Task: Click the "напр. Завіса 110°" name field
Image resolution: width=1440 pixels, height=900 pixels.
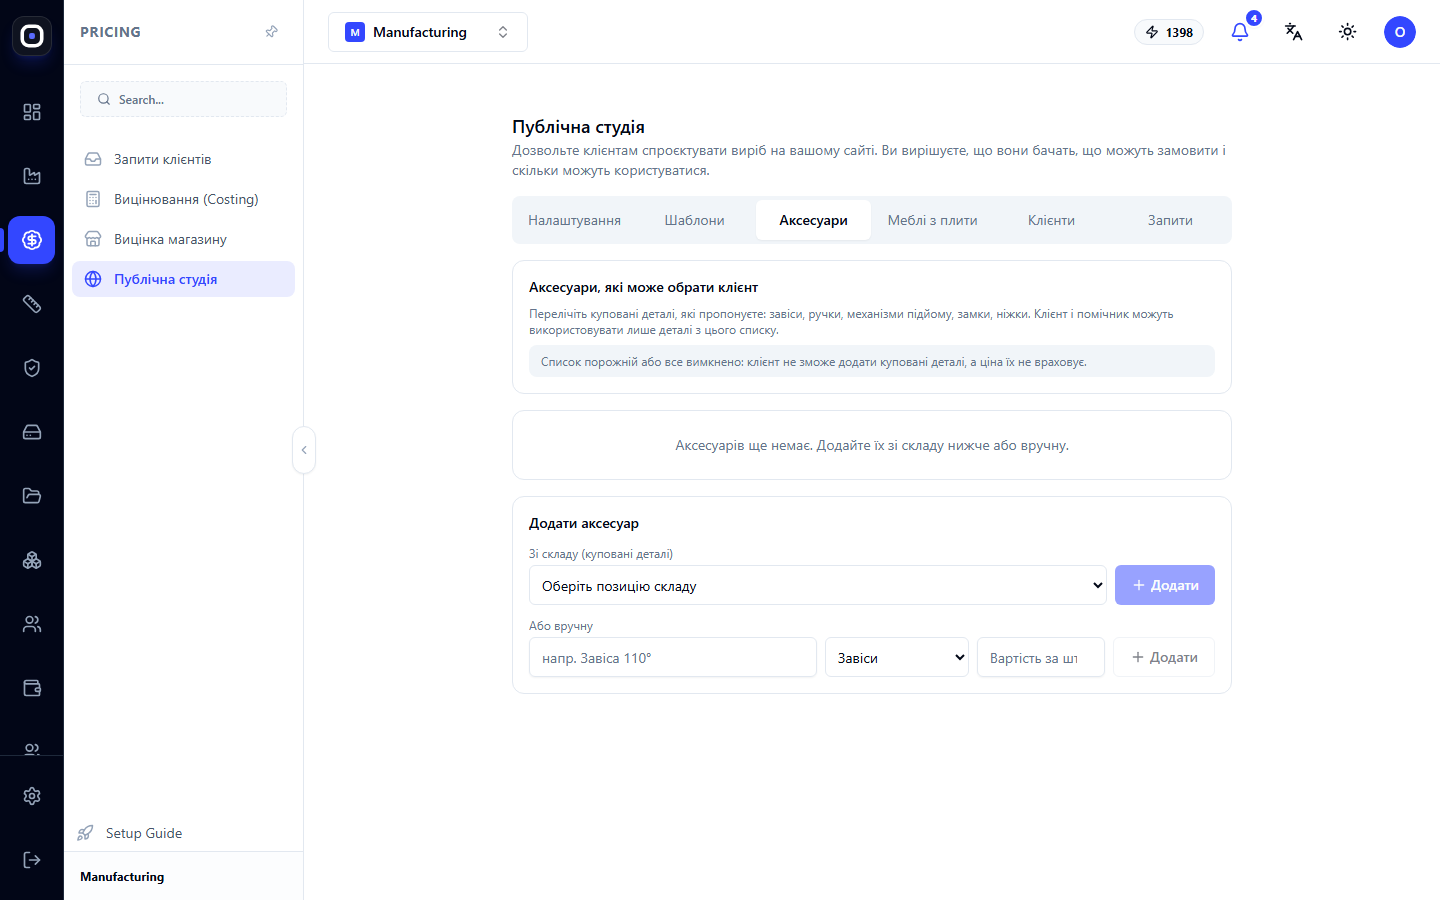Action: tap(673, 657)
